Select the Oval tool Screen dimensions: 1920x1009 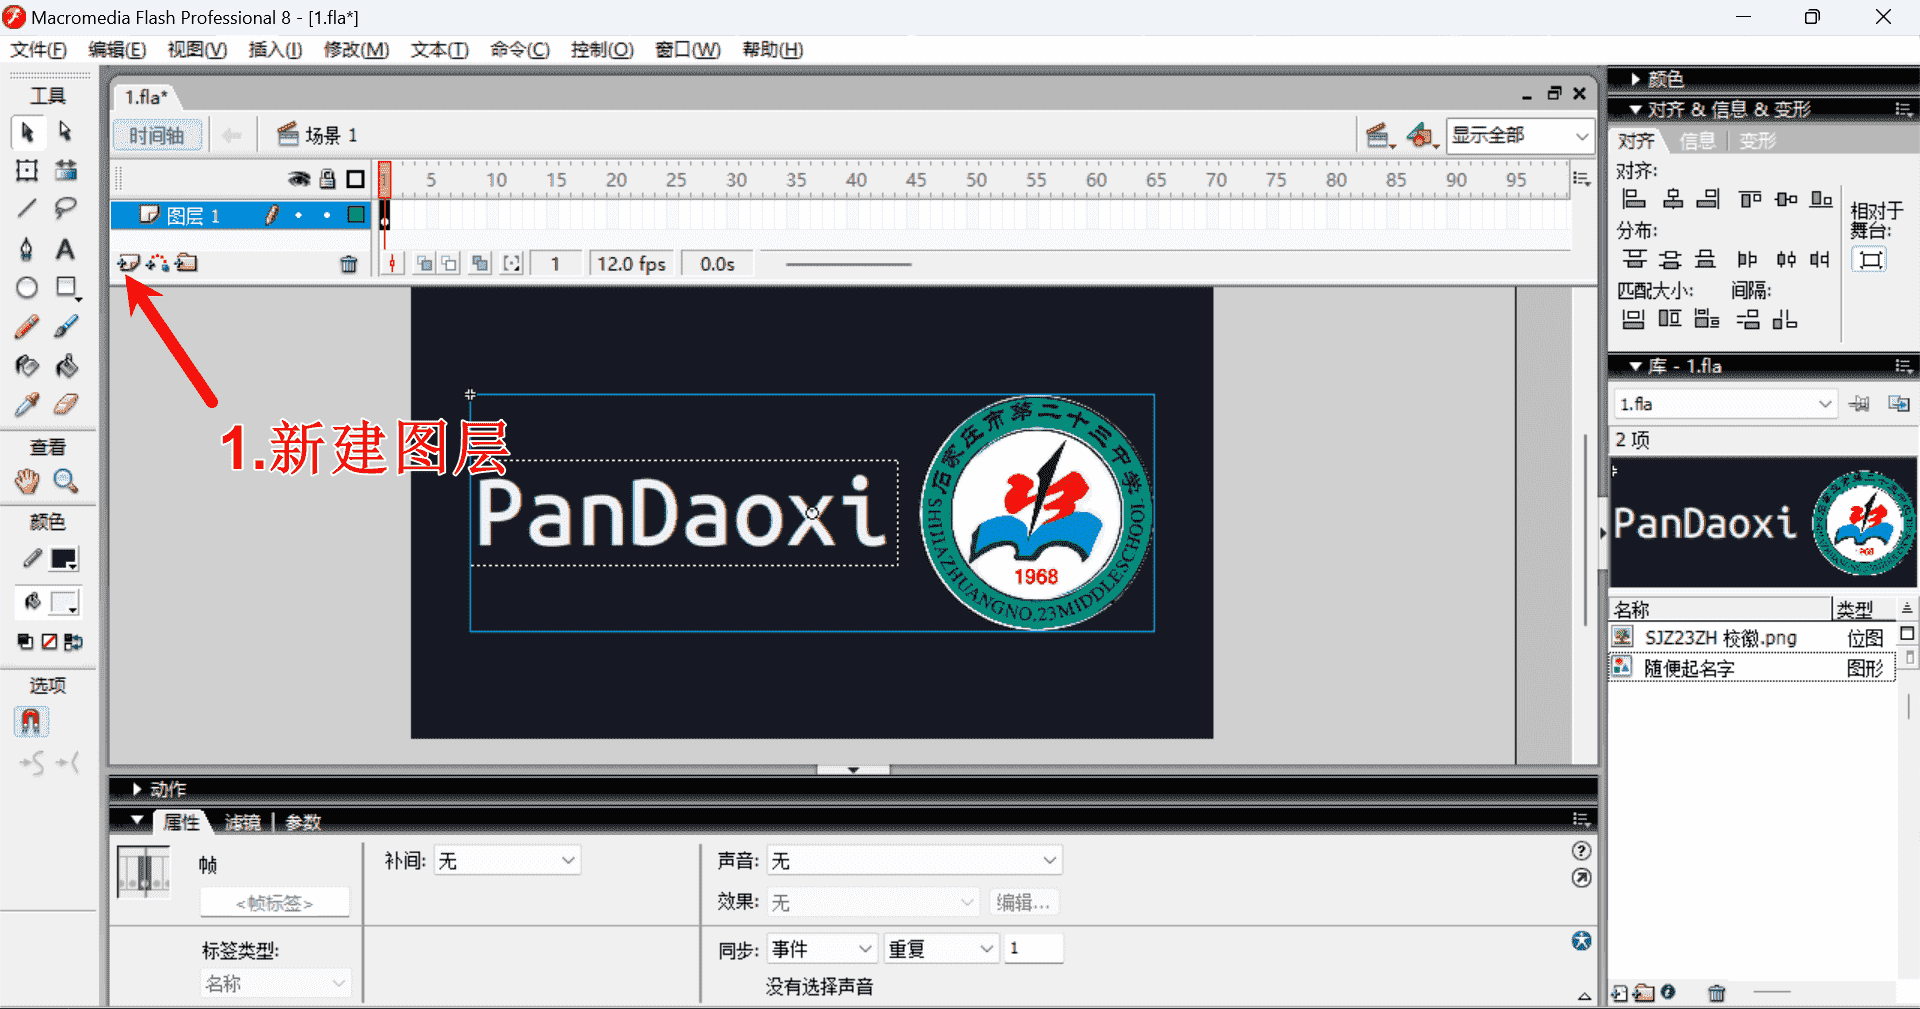(x=27, y=288)
